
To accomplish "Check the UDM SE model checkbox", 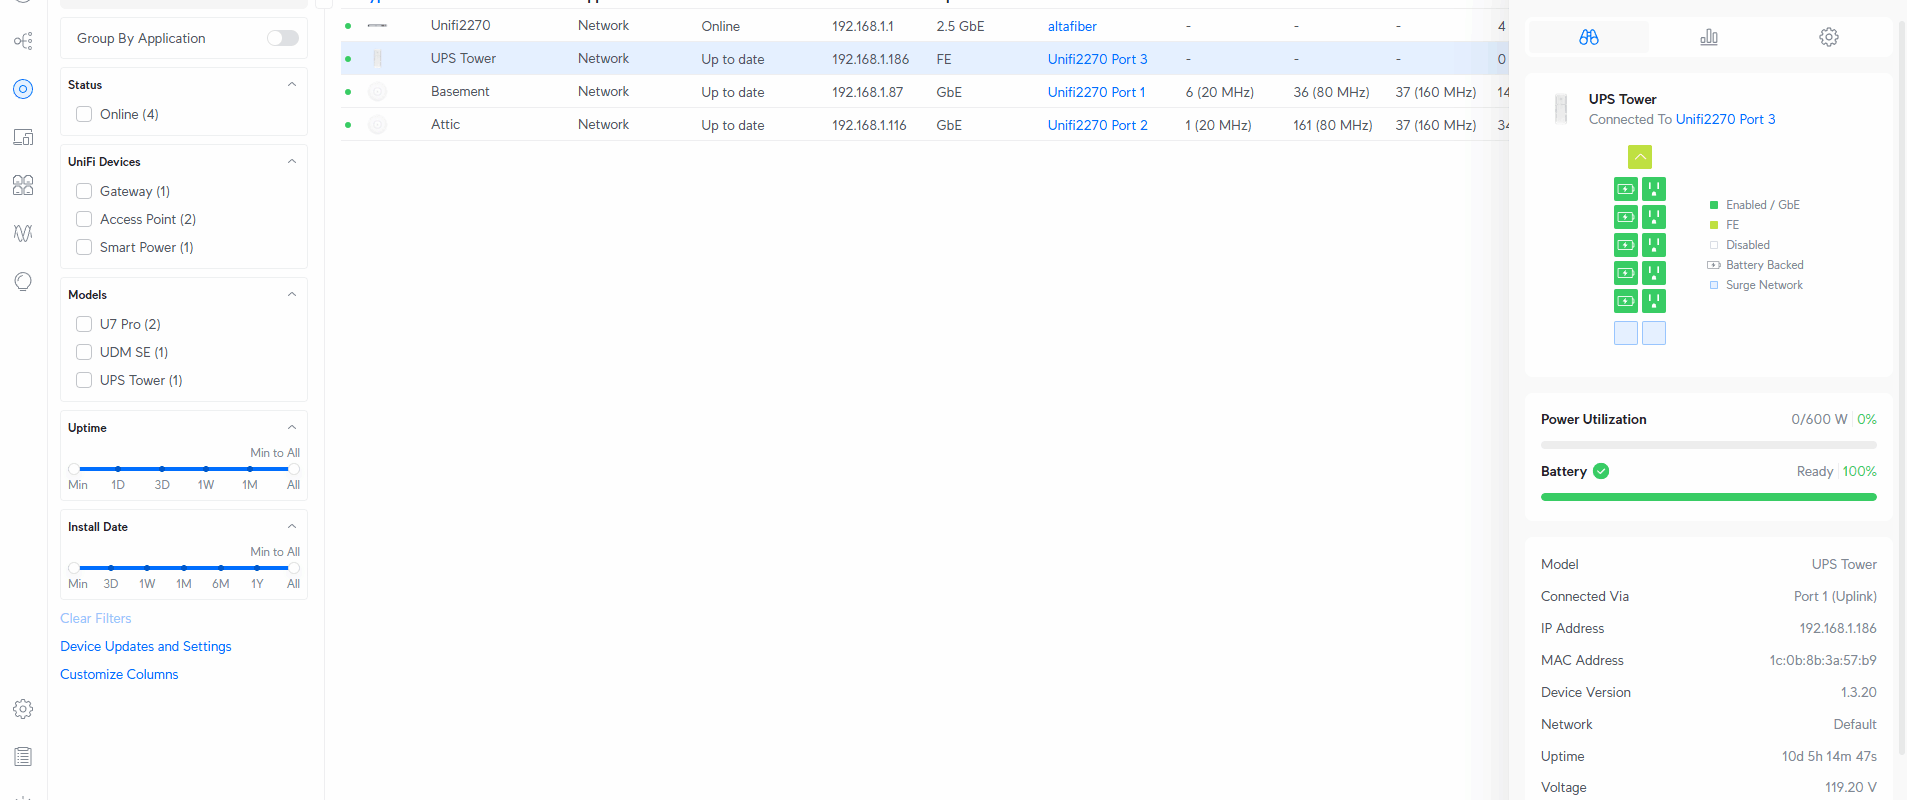I will pos(84,352).
